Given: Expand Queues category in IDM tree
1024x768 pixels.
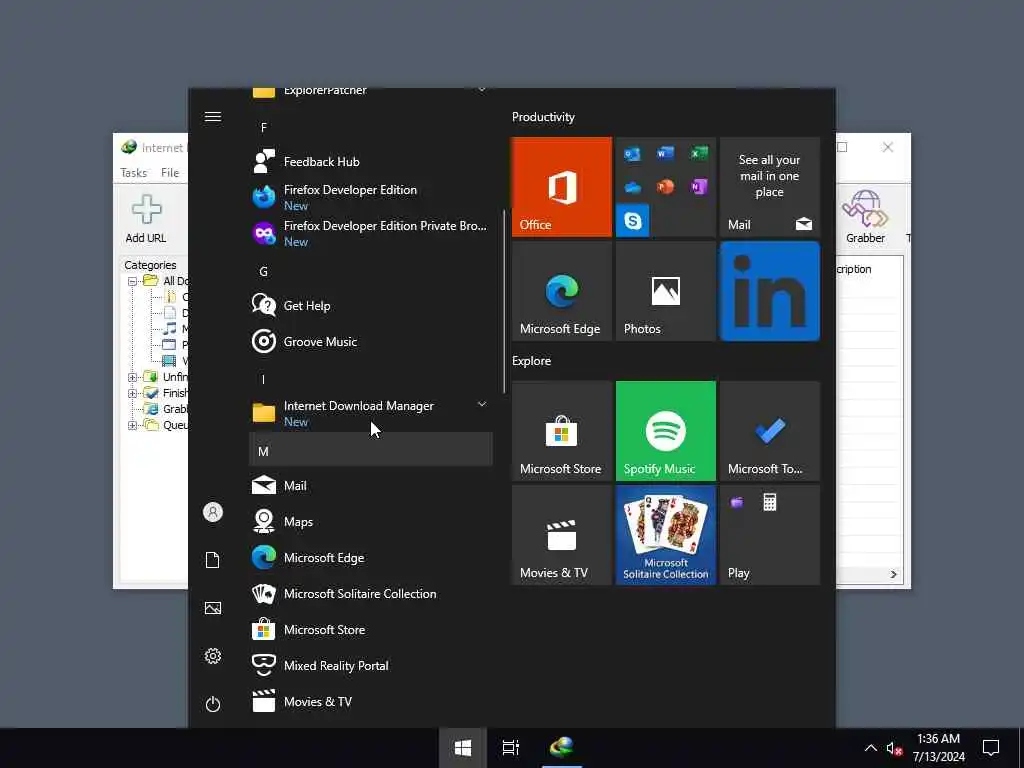Looking at the screenshot, I should 132,425.
